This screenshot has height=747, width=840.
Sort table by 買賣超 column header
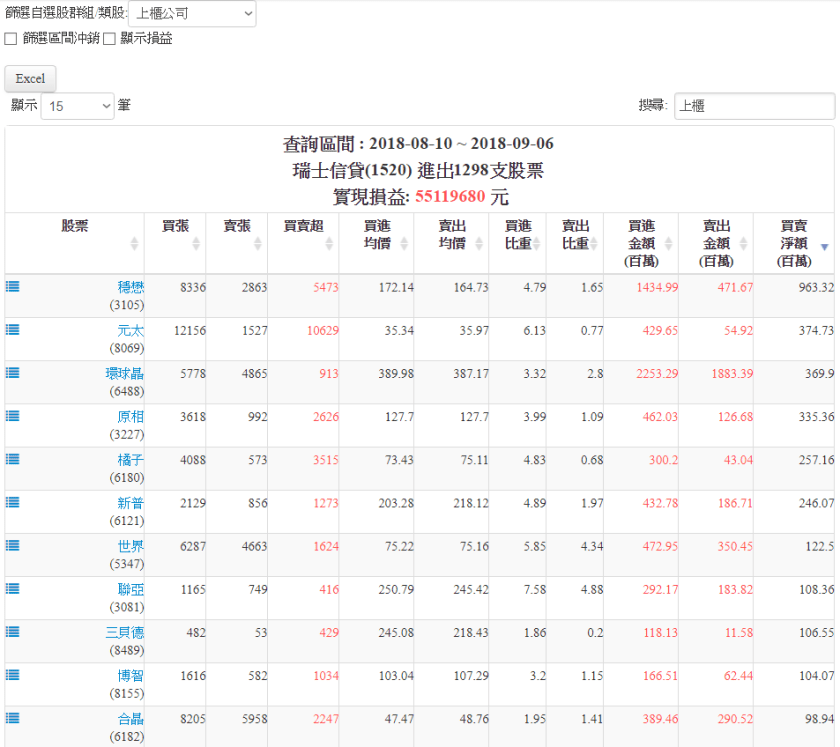[303, 234]
